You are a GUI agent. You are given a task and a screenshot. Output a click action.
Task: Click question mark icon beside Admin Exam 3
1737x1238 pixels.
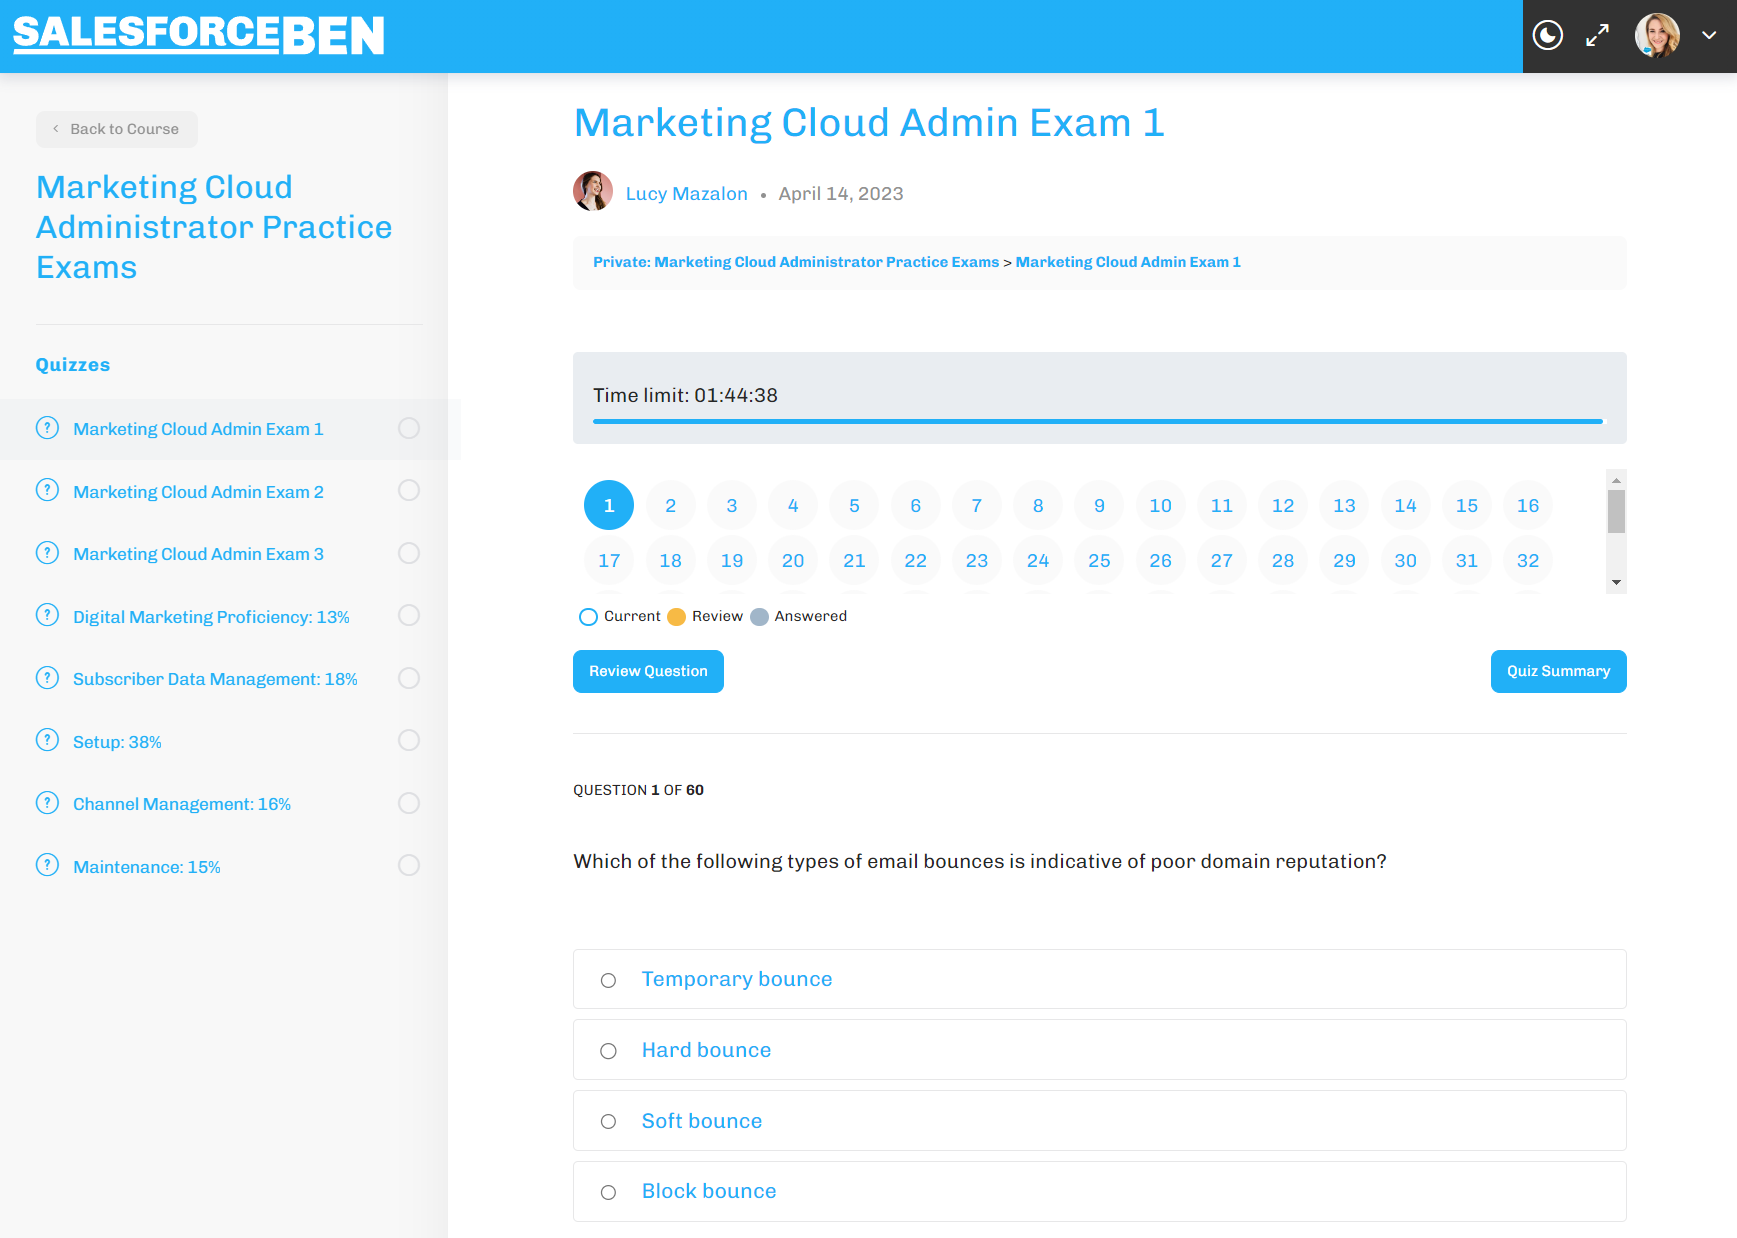pyautogui.click(x=47, y=553)
